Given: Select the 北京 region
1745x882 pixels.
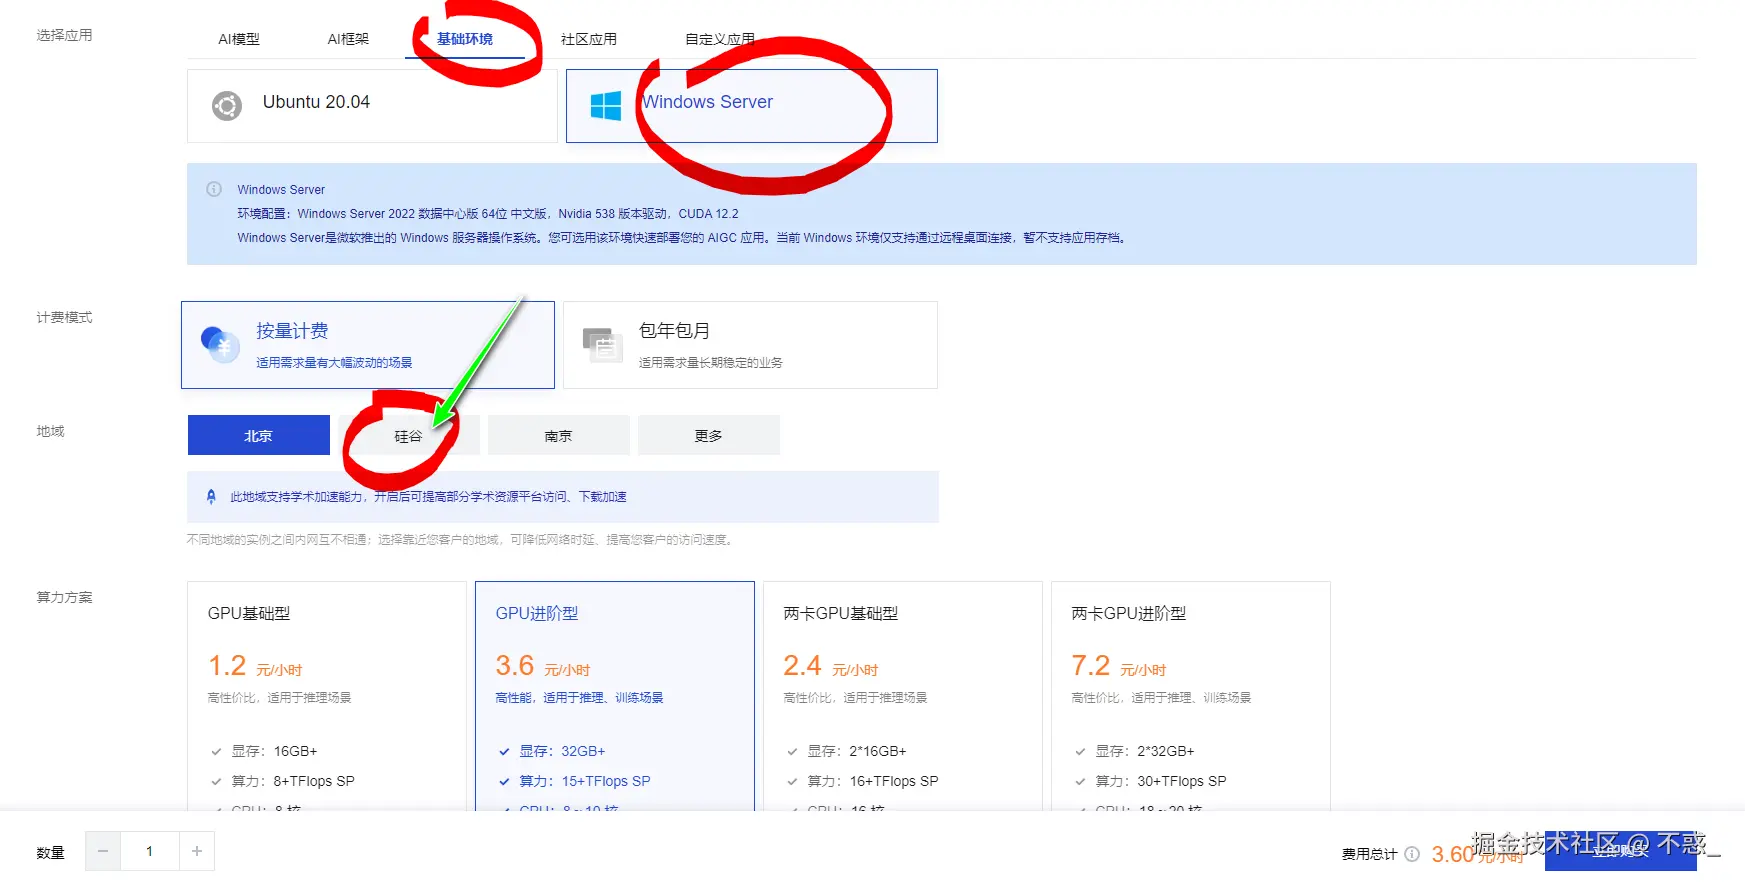Looking at the screenshot, I should coord(259,435).
